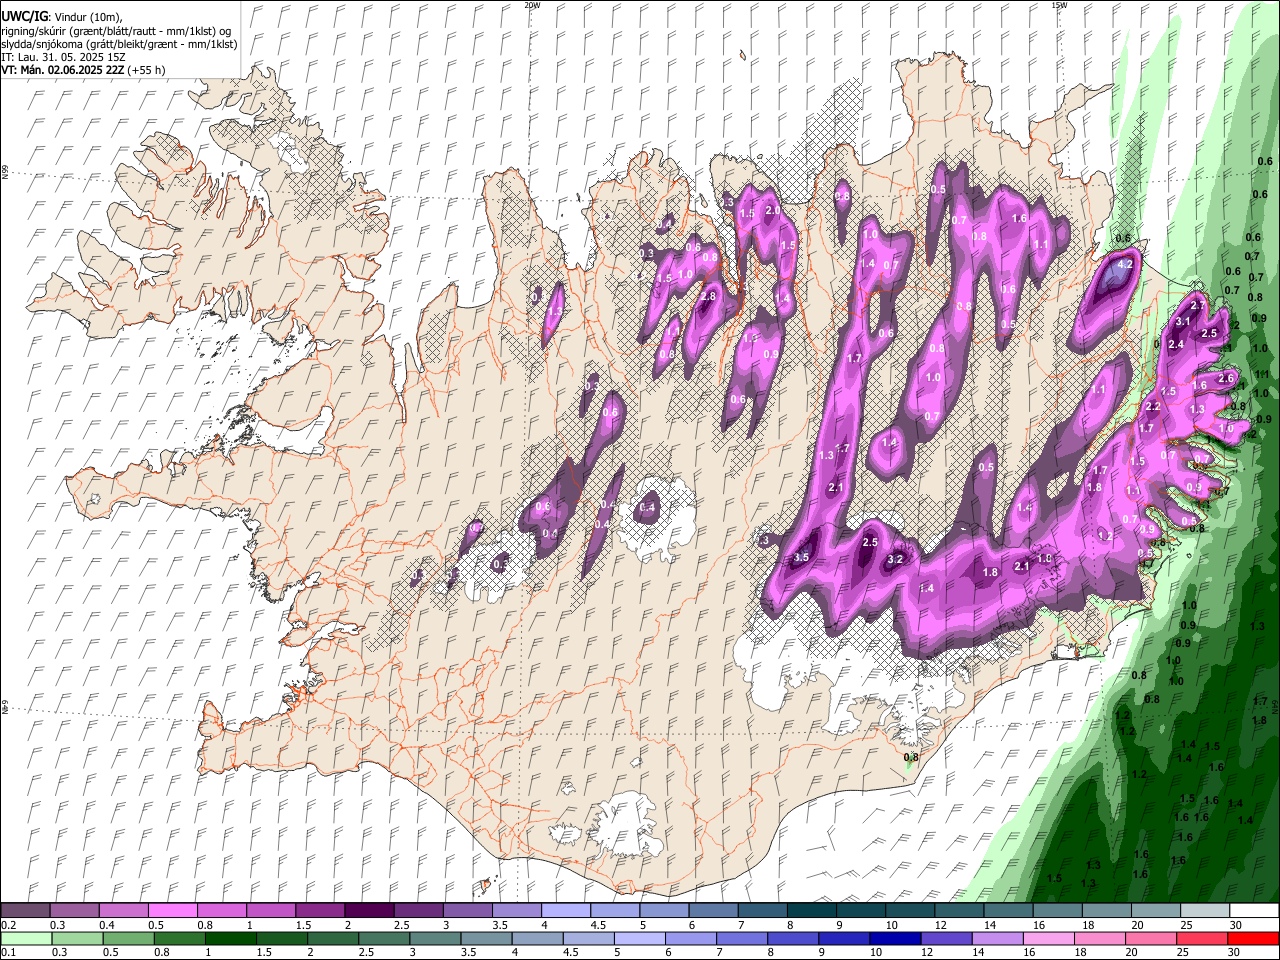This screenshot has height=960, width=1280.
Task: Click the '20W' longitude label
Action: click(532, 5)
